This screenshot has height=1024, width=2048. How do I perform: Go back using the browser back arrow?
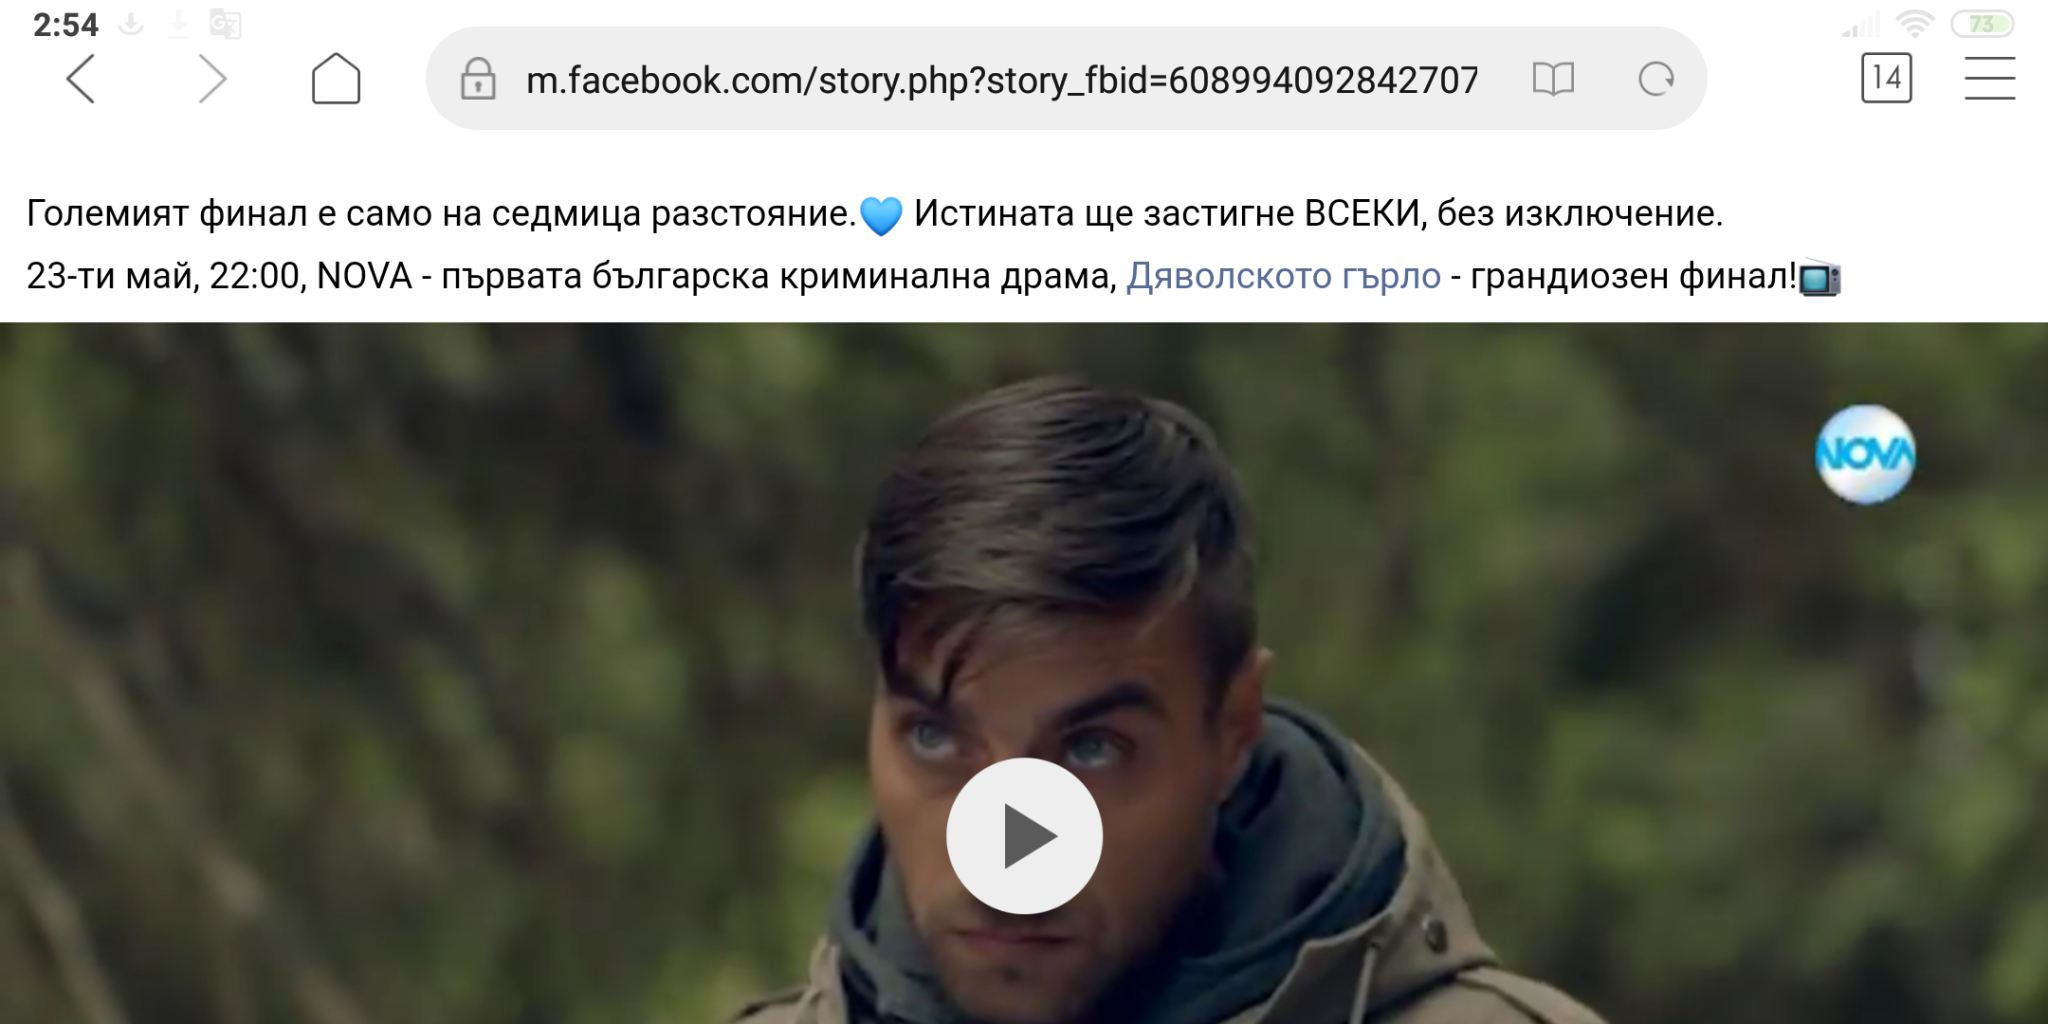[x=80, y=79]
